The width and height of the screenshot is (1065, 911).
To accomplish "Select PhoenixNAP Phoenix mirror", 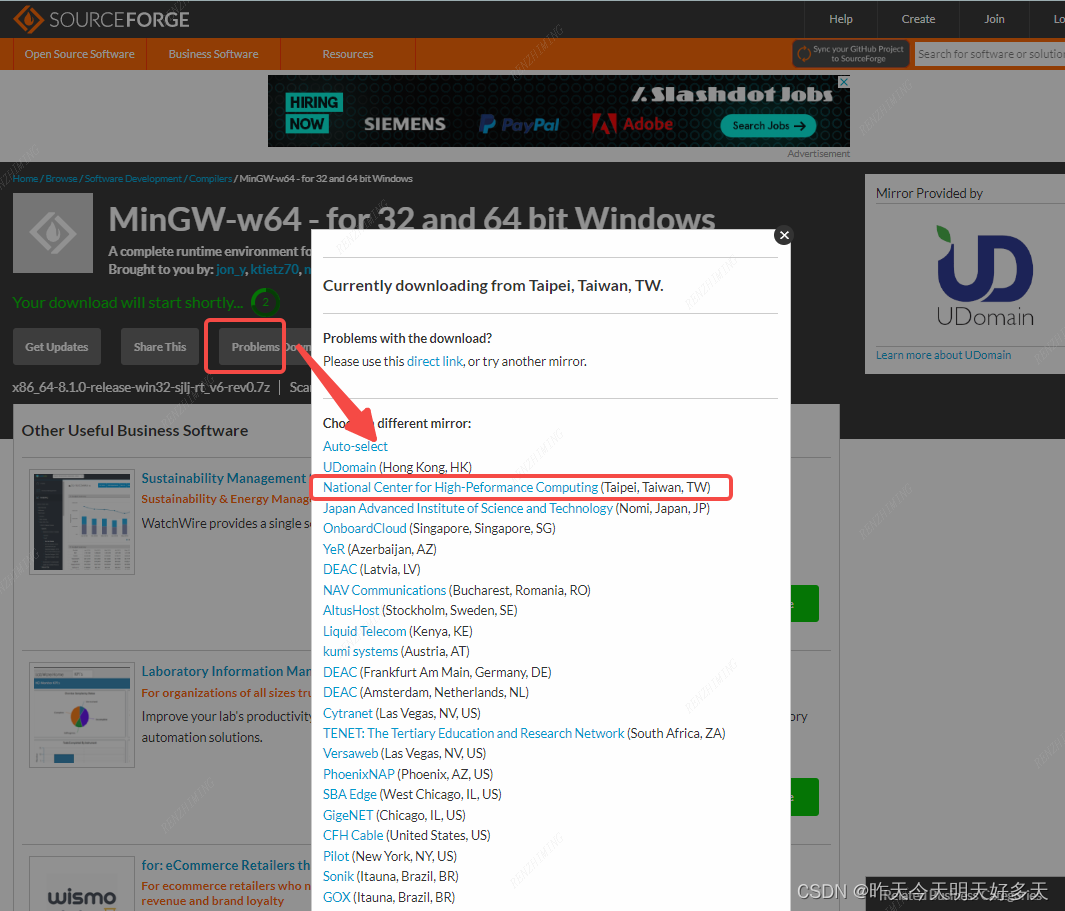I will pyautogui.click(x=359, y=774).
